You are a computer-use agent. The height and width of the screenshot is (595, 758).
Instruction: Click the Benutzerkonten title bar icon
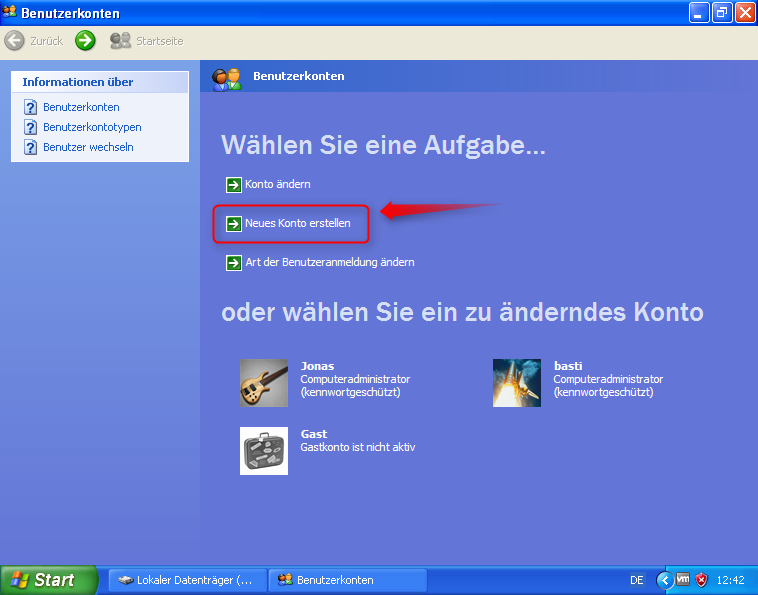coord(10,12)
